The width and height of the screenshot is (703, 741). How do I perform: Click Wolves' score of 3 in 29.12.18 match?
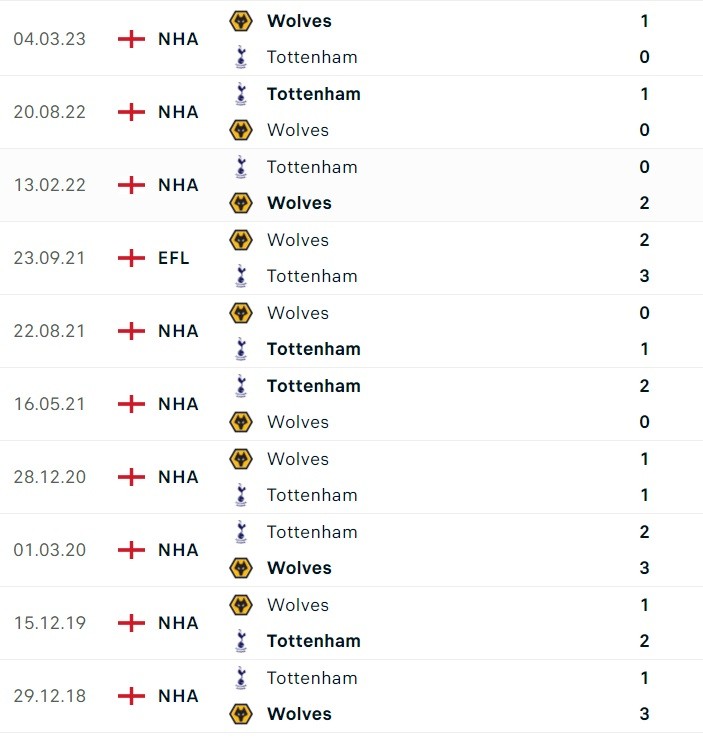point(644,714)
